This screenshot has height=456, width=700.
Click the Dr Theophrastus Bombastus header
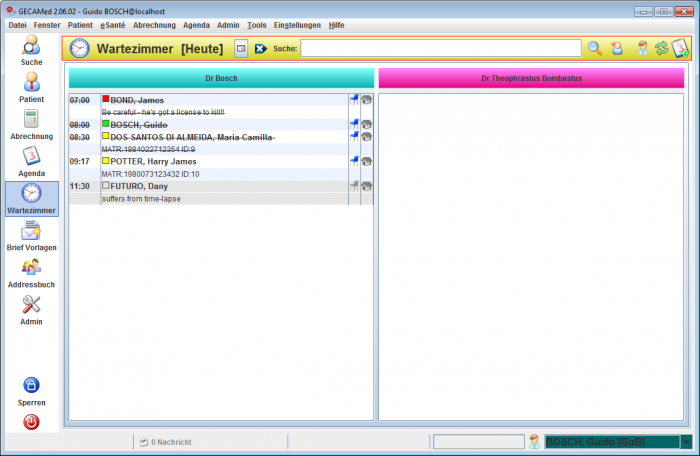click(x=531, y=78)
